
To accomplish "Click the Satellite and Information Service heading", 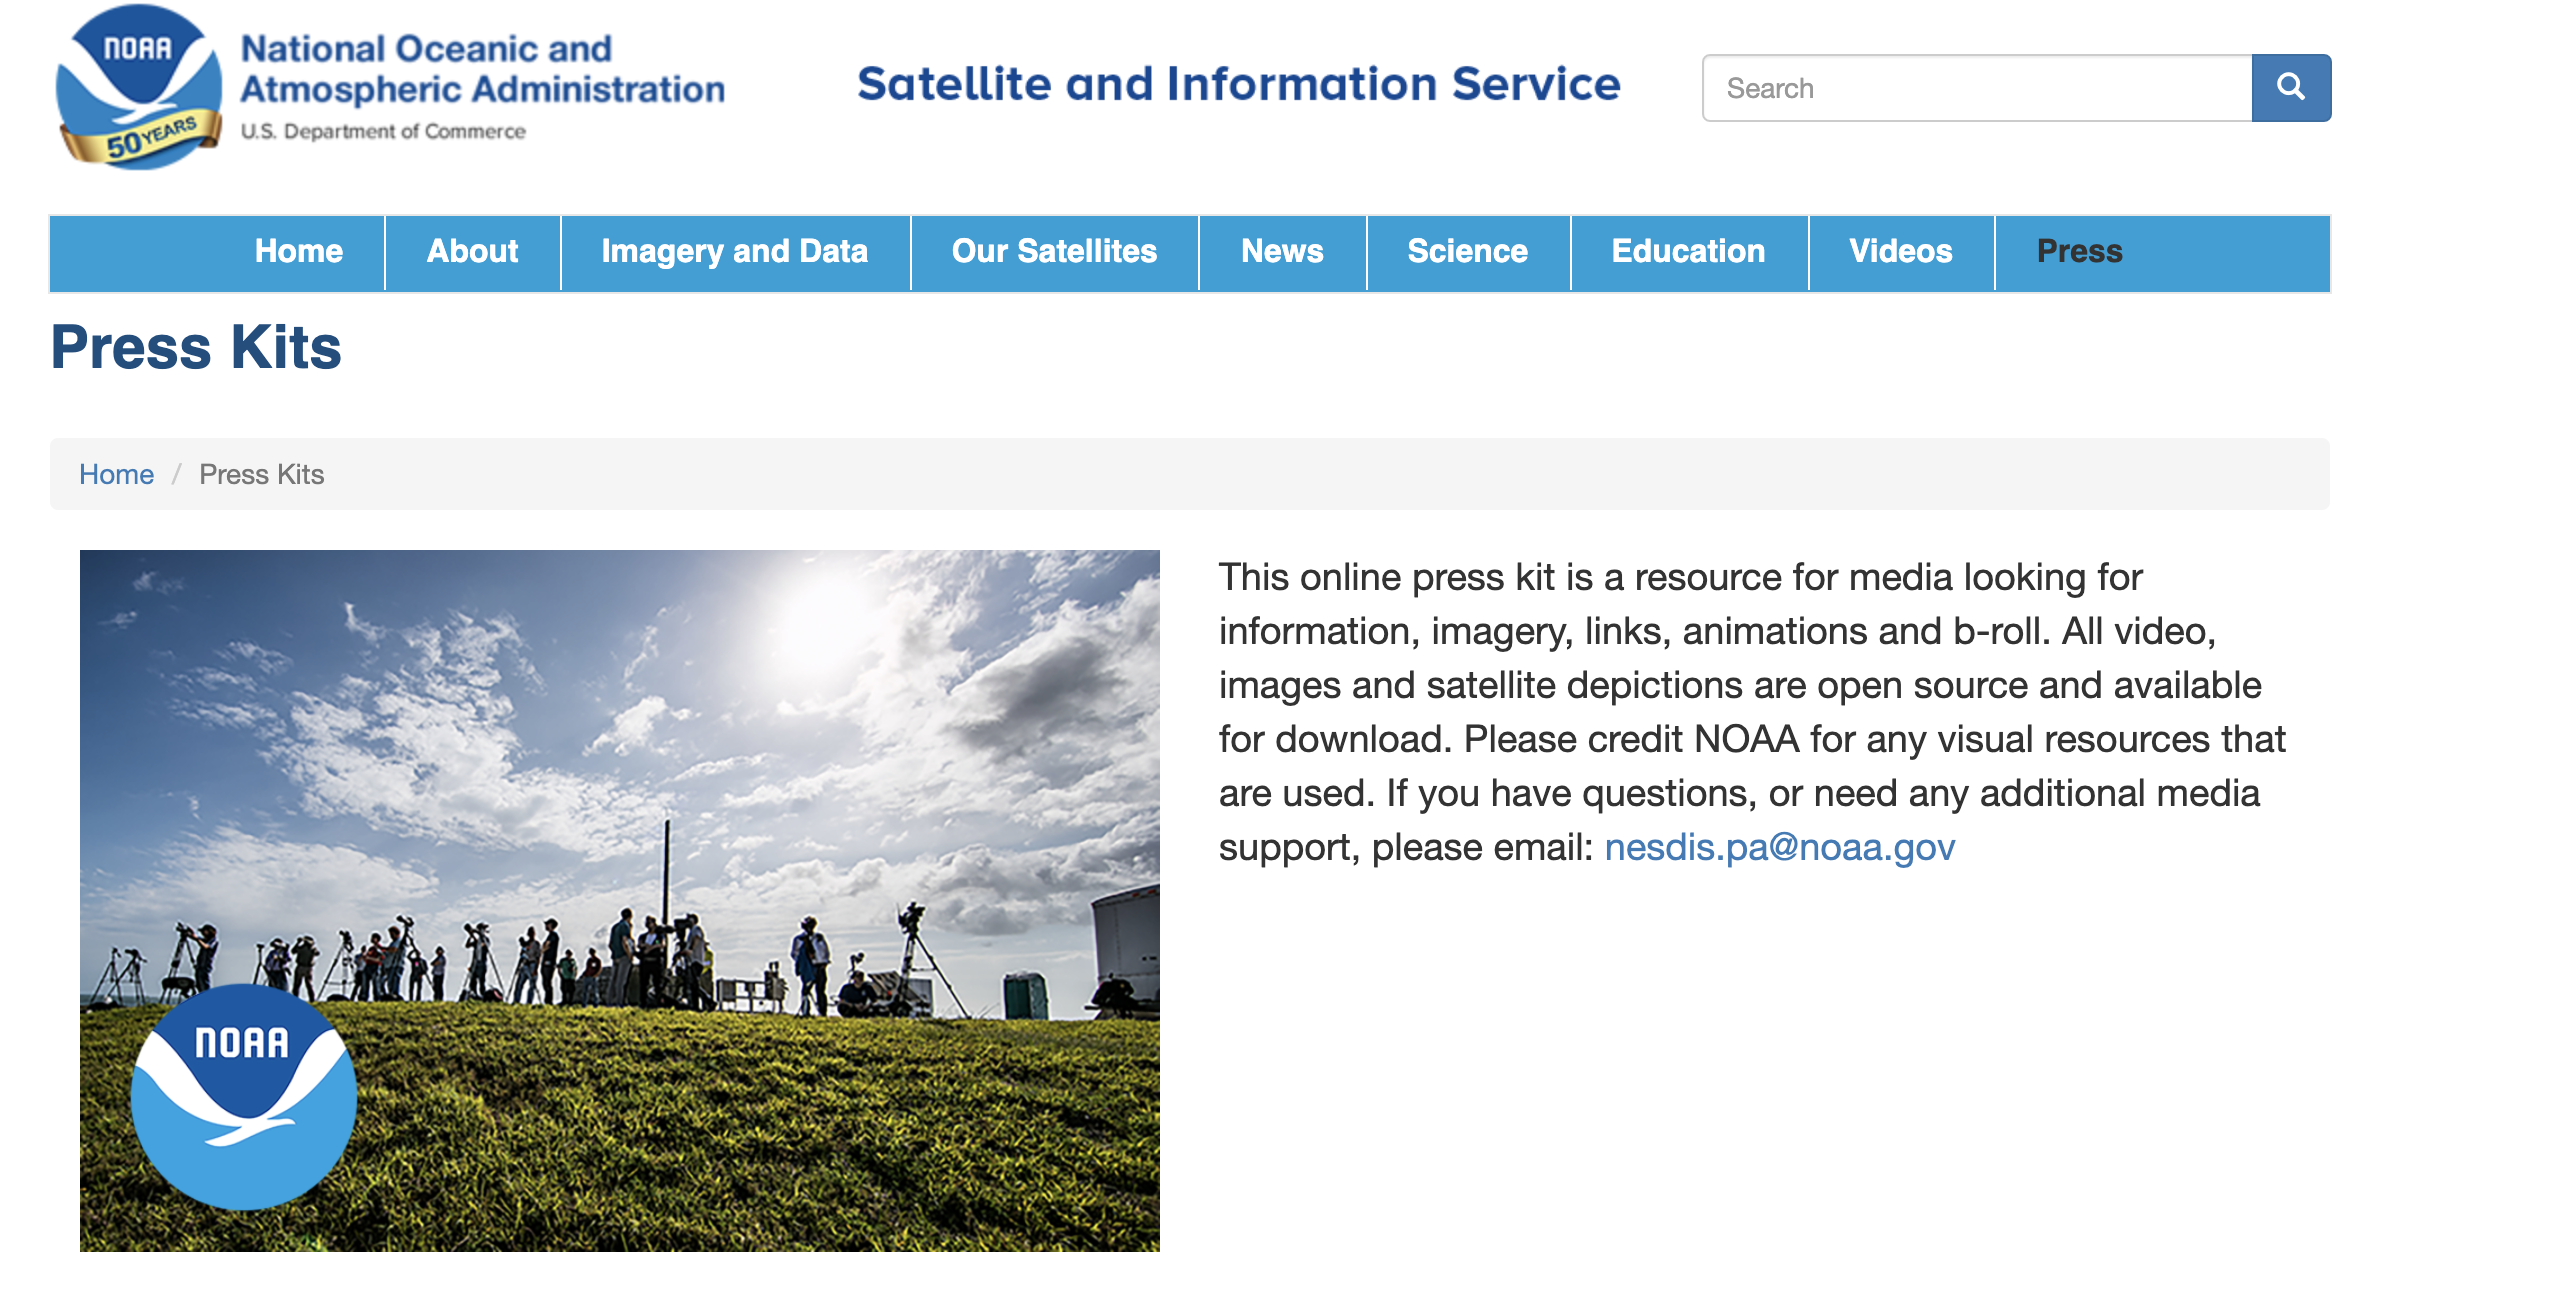I will pos(1238,84).
